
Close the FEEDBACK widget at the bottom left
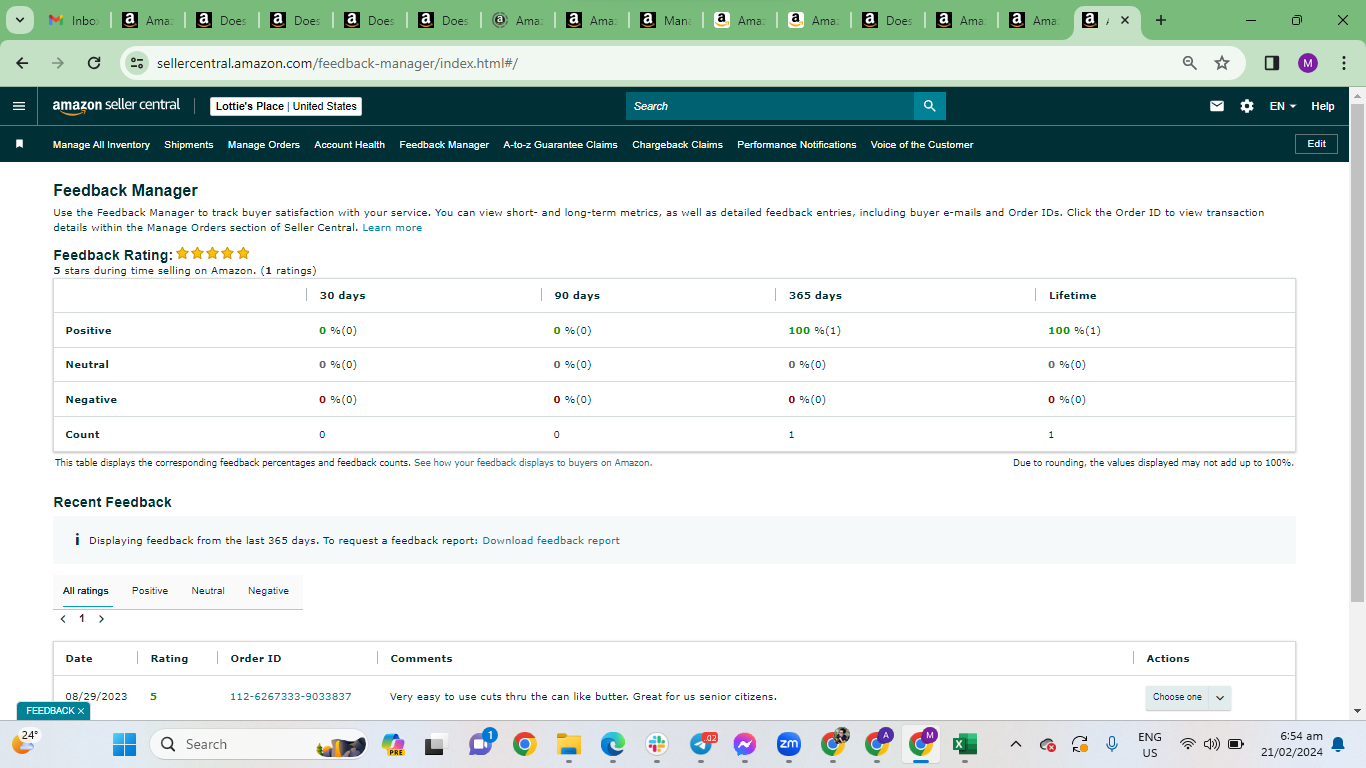(x=81, y=711)
